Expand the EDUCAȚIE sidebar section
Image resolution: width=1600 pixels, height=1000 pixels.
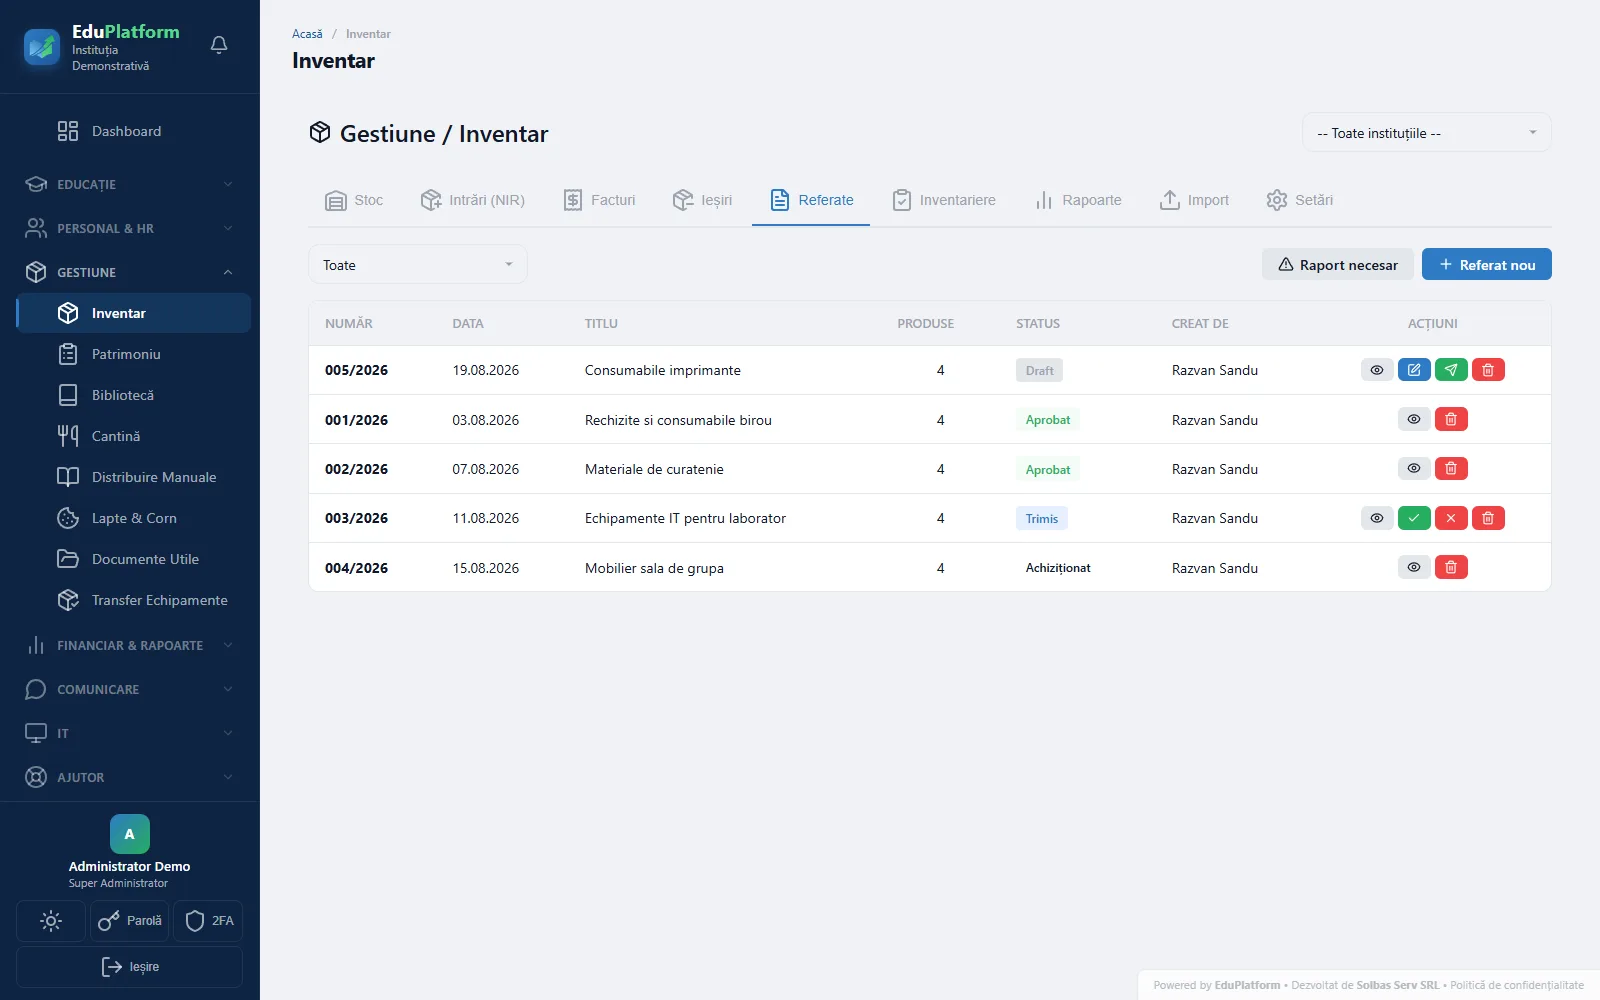coord(130,184)
